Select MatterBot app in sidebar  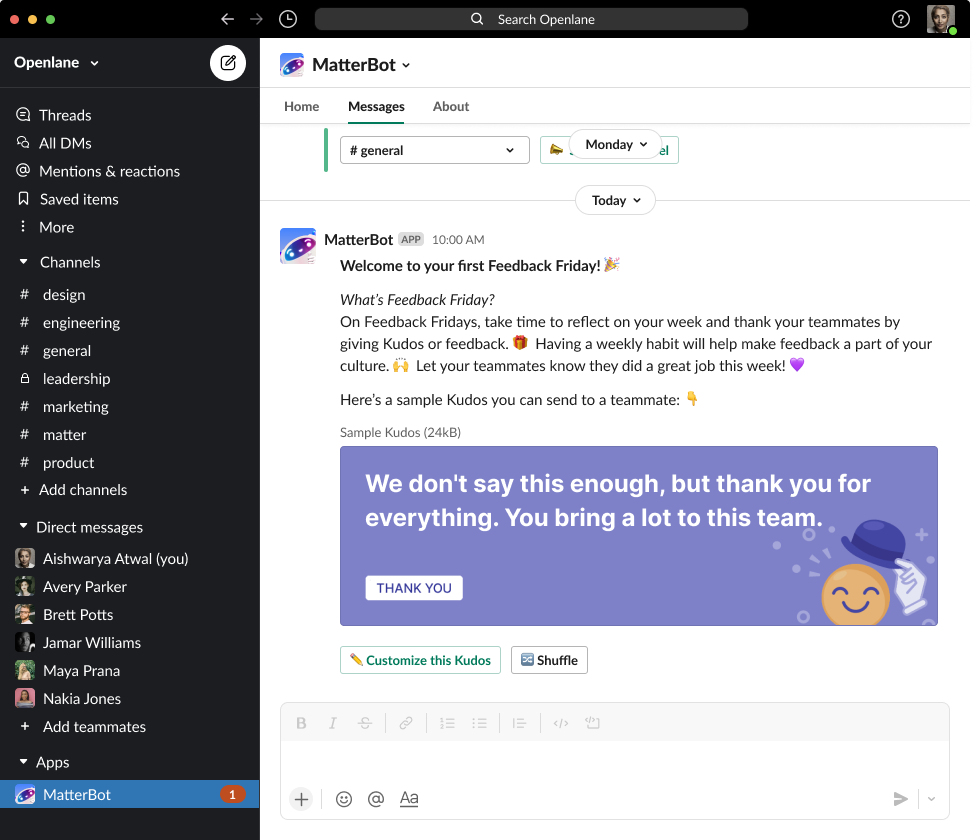(x=129, y=794)
